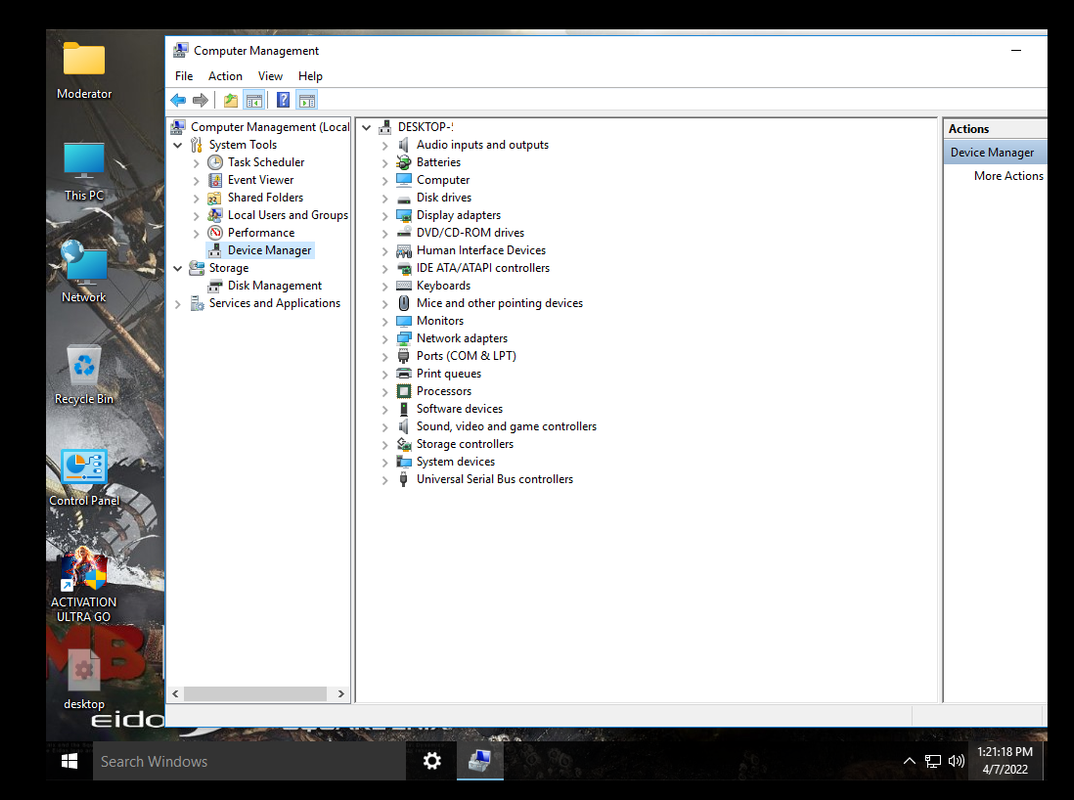1074x800 pixels.
Task: Open the View menu
Action: click(x=270, y=76)
